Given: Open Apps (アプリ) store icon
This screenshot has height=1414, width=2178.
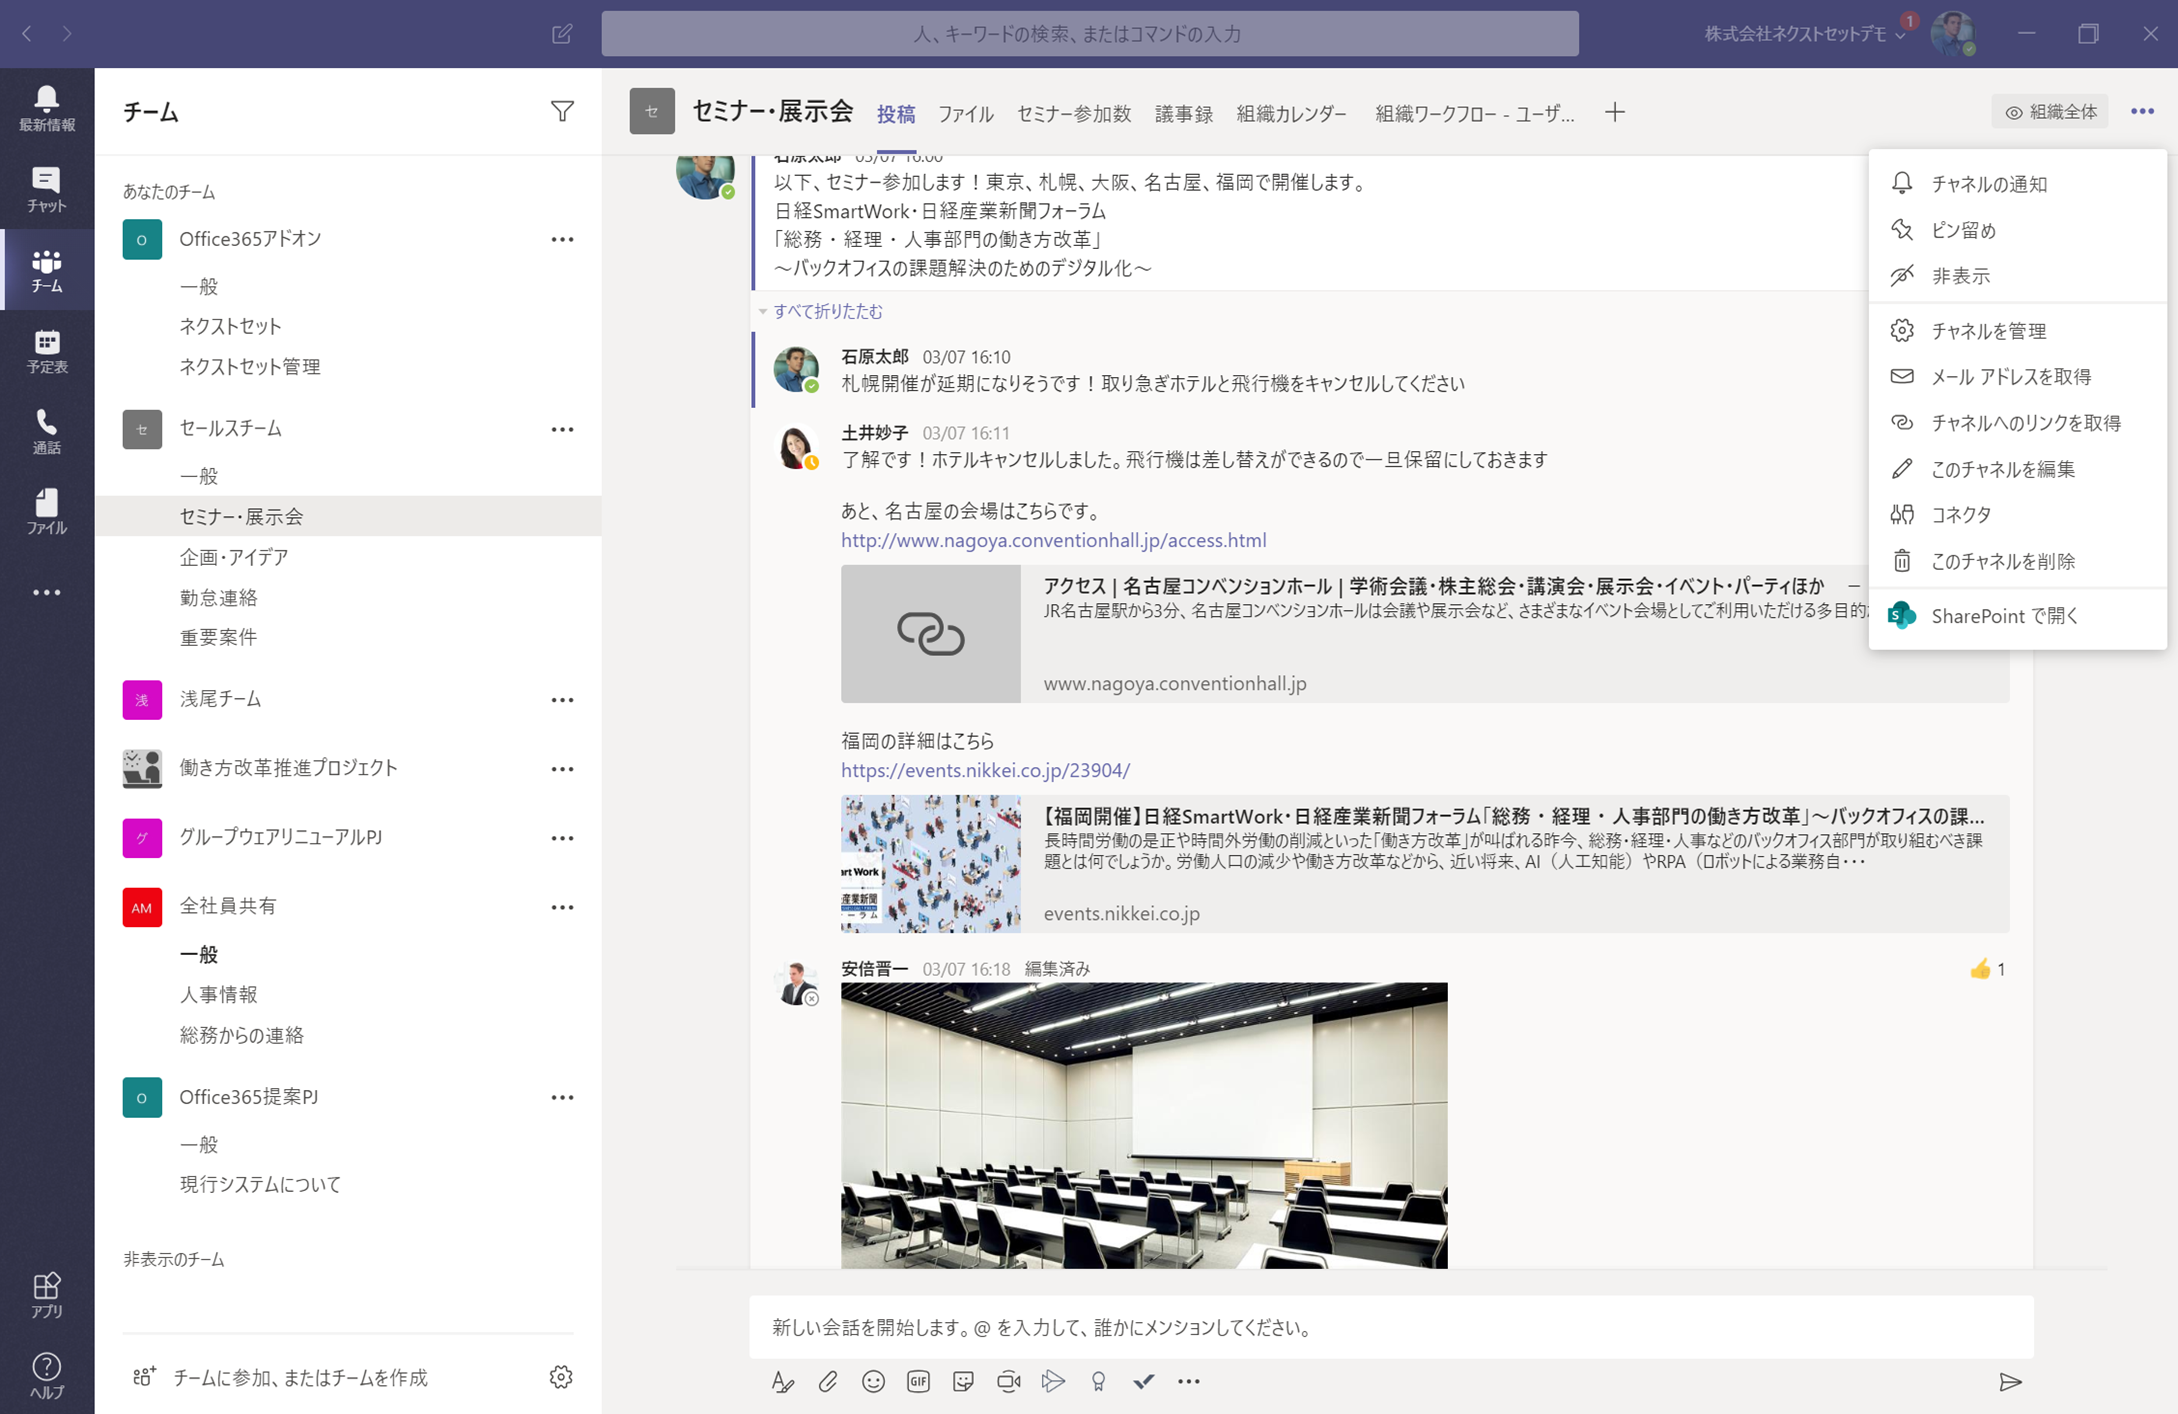Looking at the screenshot, I should coord(47,1294).
